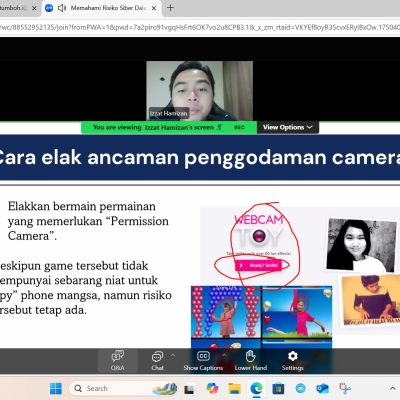This screenshot has height=400, width=400.
Task: Open Outlook from the taskbar
Action: coord(323,389)
